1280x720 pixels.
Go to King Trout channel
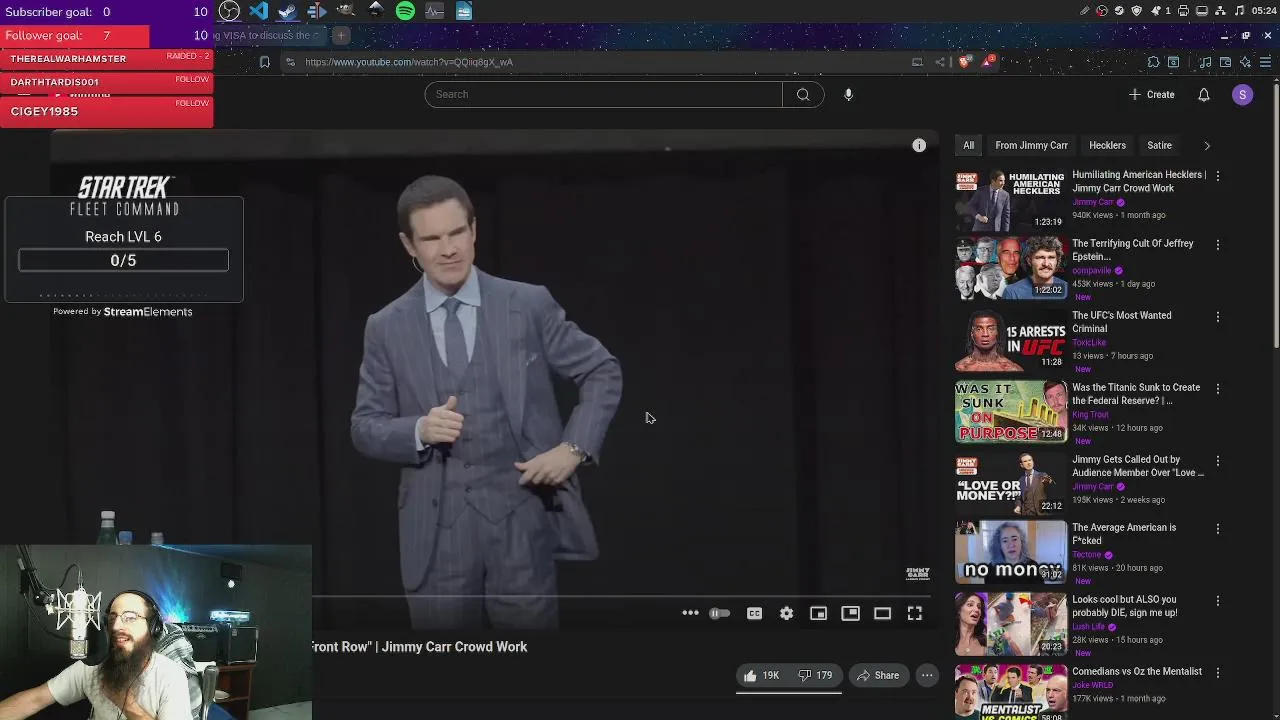click(x=1090, y=414)
